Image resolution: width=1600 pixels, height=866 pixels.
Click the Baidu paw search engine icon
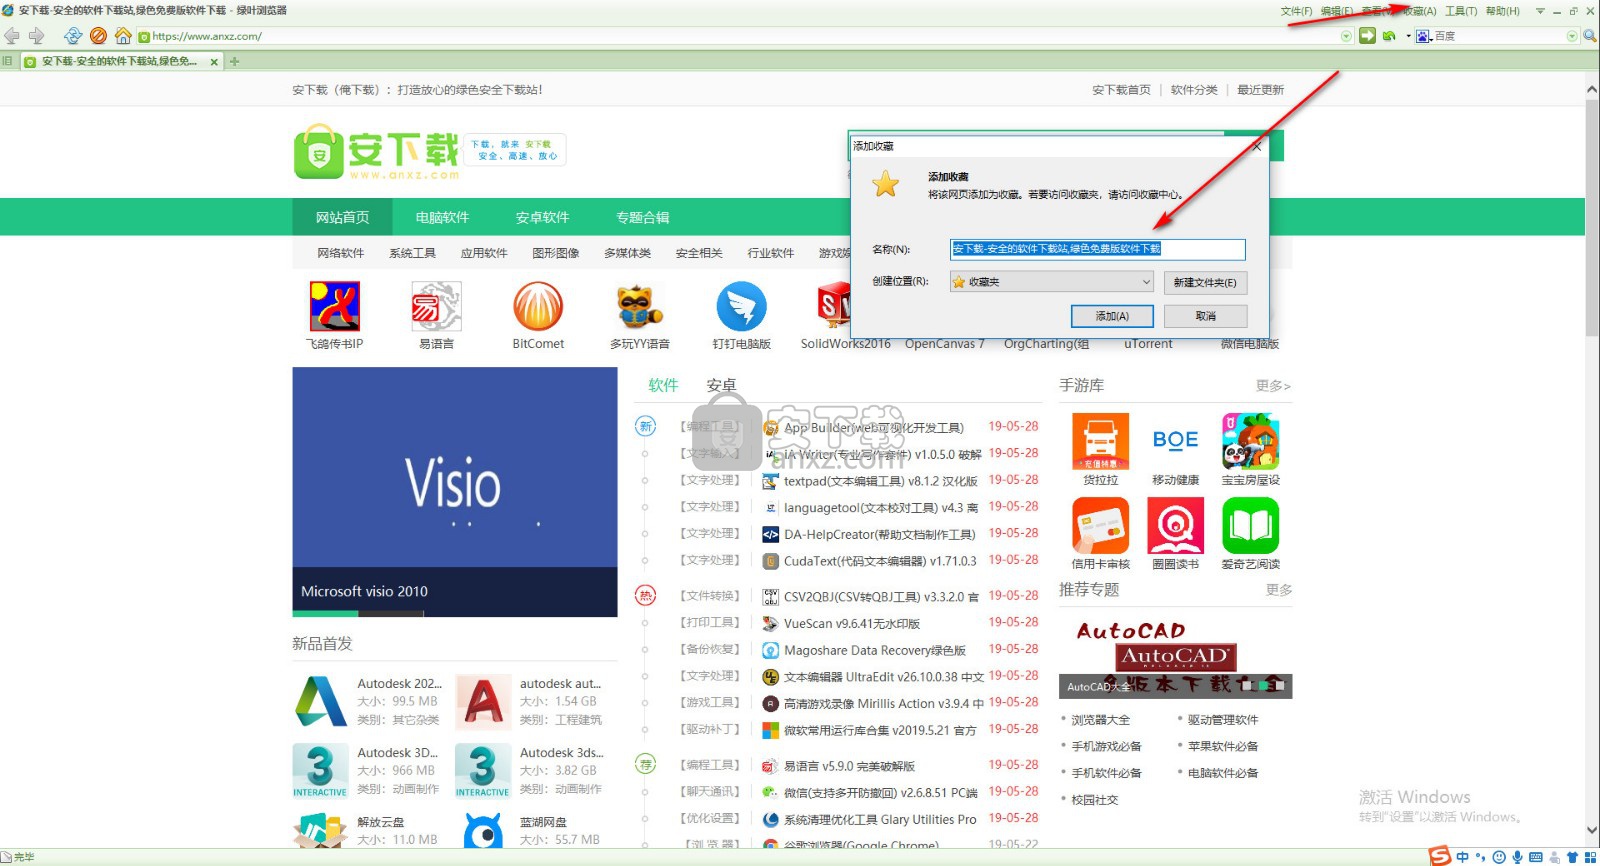click(1423, 36)
